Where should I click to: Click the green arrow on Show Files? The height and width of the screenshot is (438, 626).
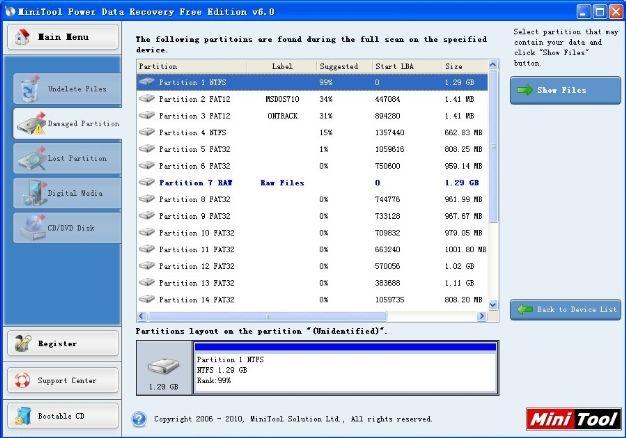click(525, 90)
